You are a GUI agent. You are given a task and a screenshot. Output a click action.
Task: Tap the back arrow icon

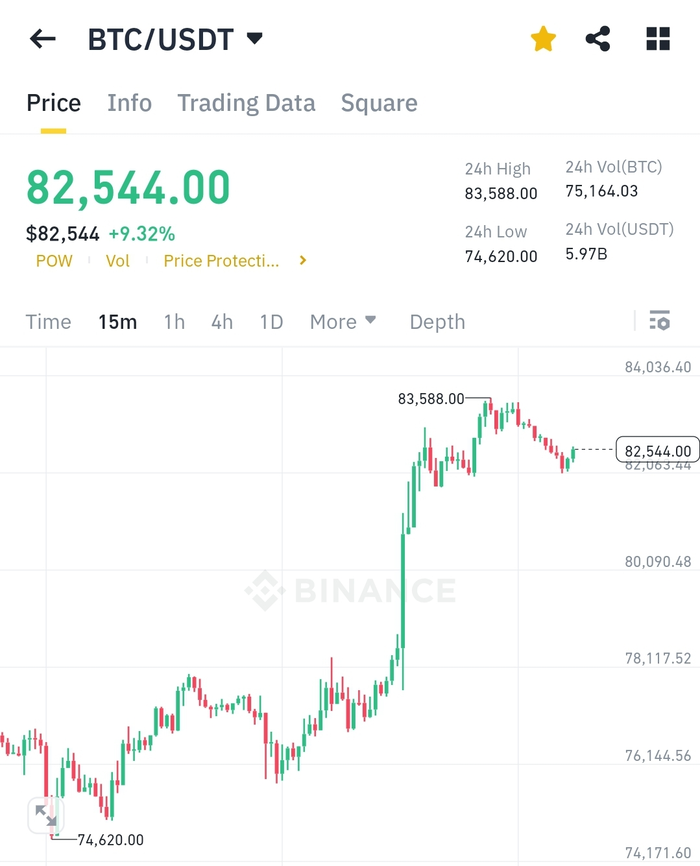[x=43, y=39]
